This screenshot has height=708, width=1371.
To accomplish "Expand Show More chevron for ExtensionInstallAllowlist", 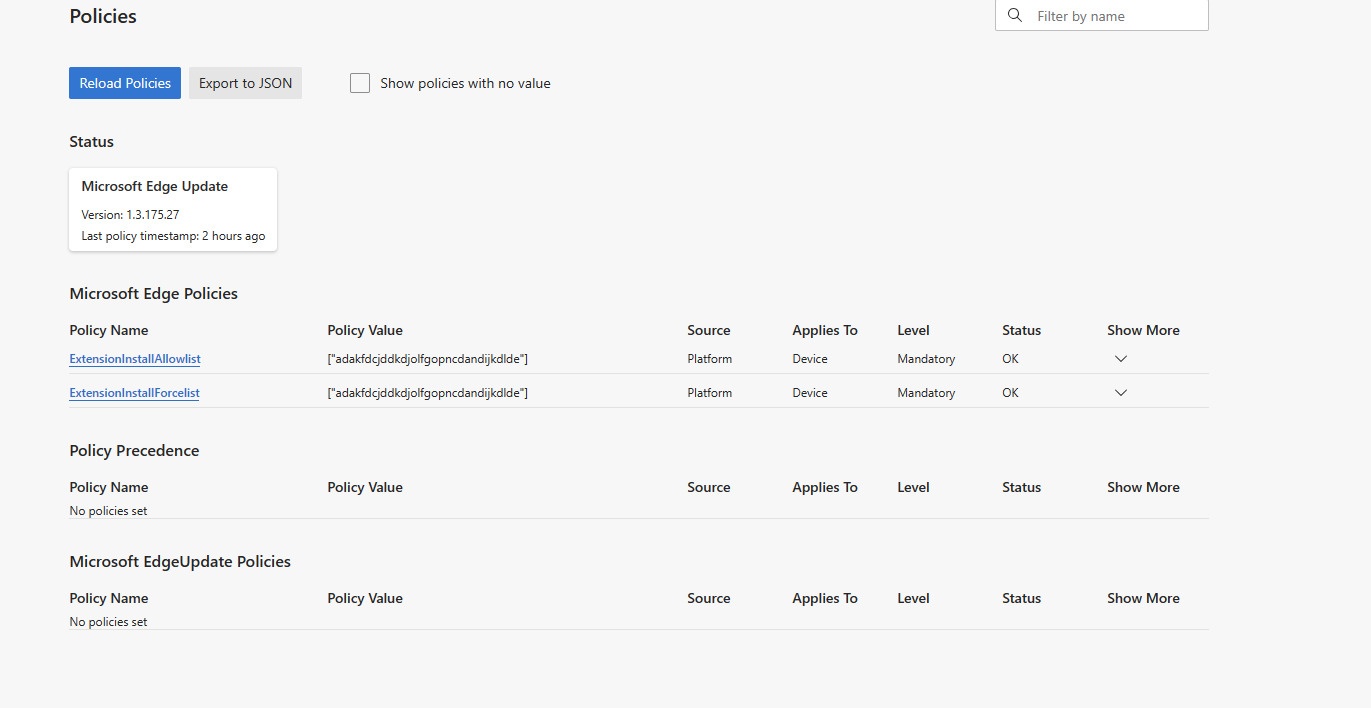I will (1120, 359).
